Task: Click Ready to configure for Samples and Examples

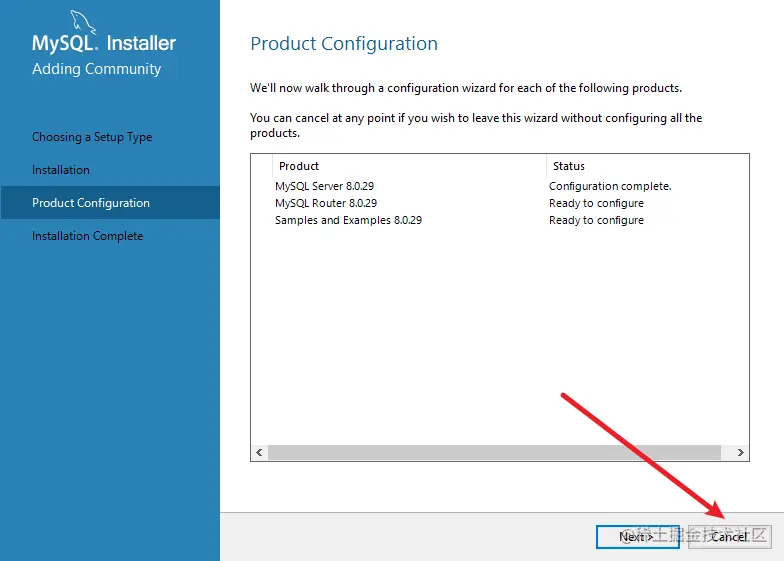Action: 596,220
